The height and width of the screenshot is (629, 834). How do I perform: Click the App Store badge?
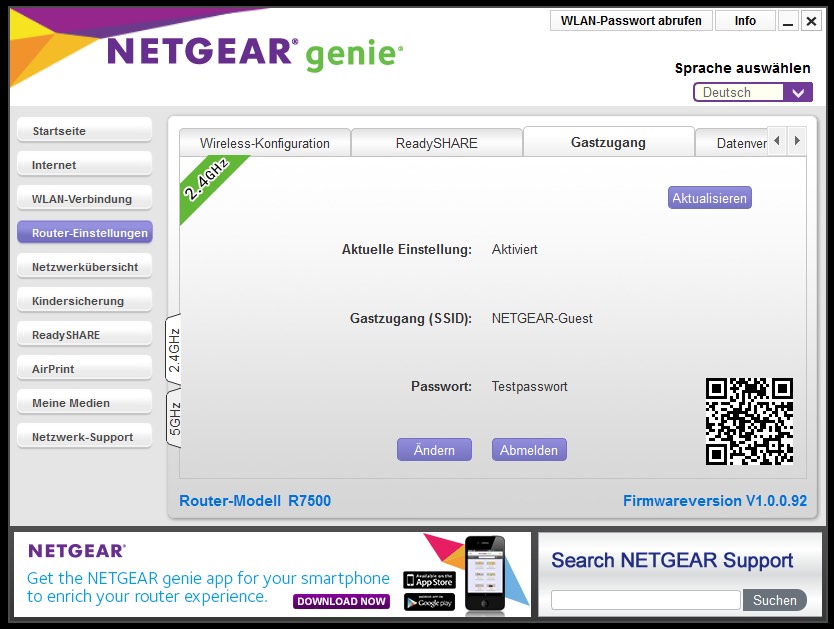pyautogui.click(x=430, y=580)
